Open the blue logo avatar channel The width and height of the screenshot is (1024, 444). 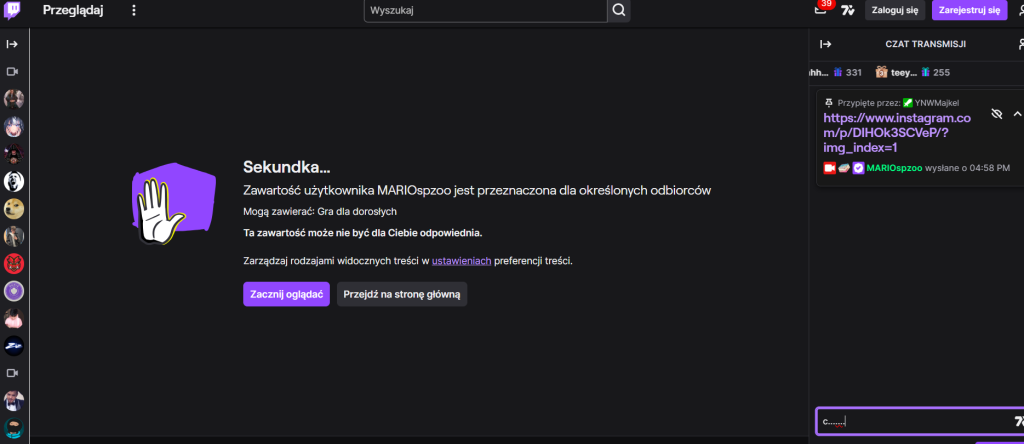14,345
